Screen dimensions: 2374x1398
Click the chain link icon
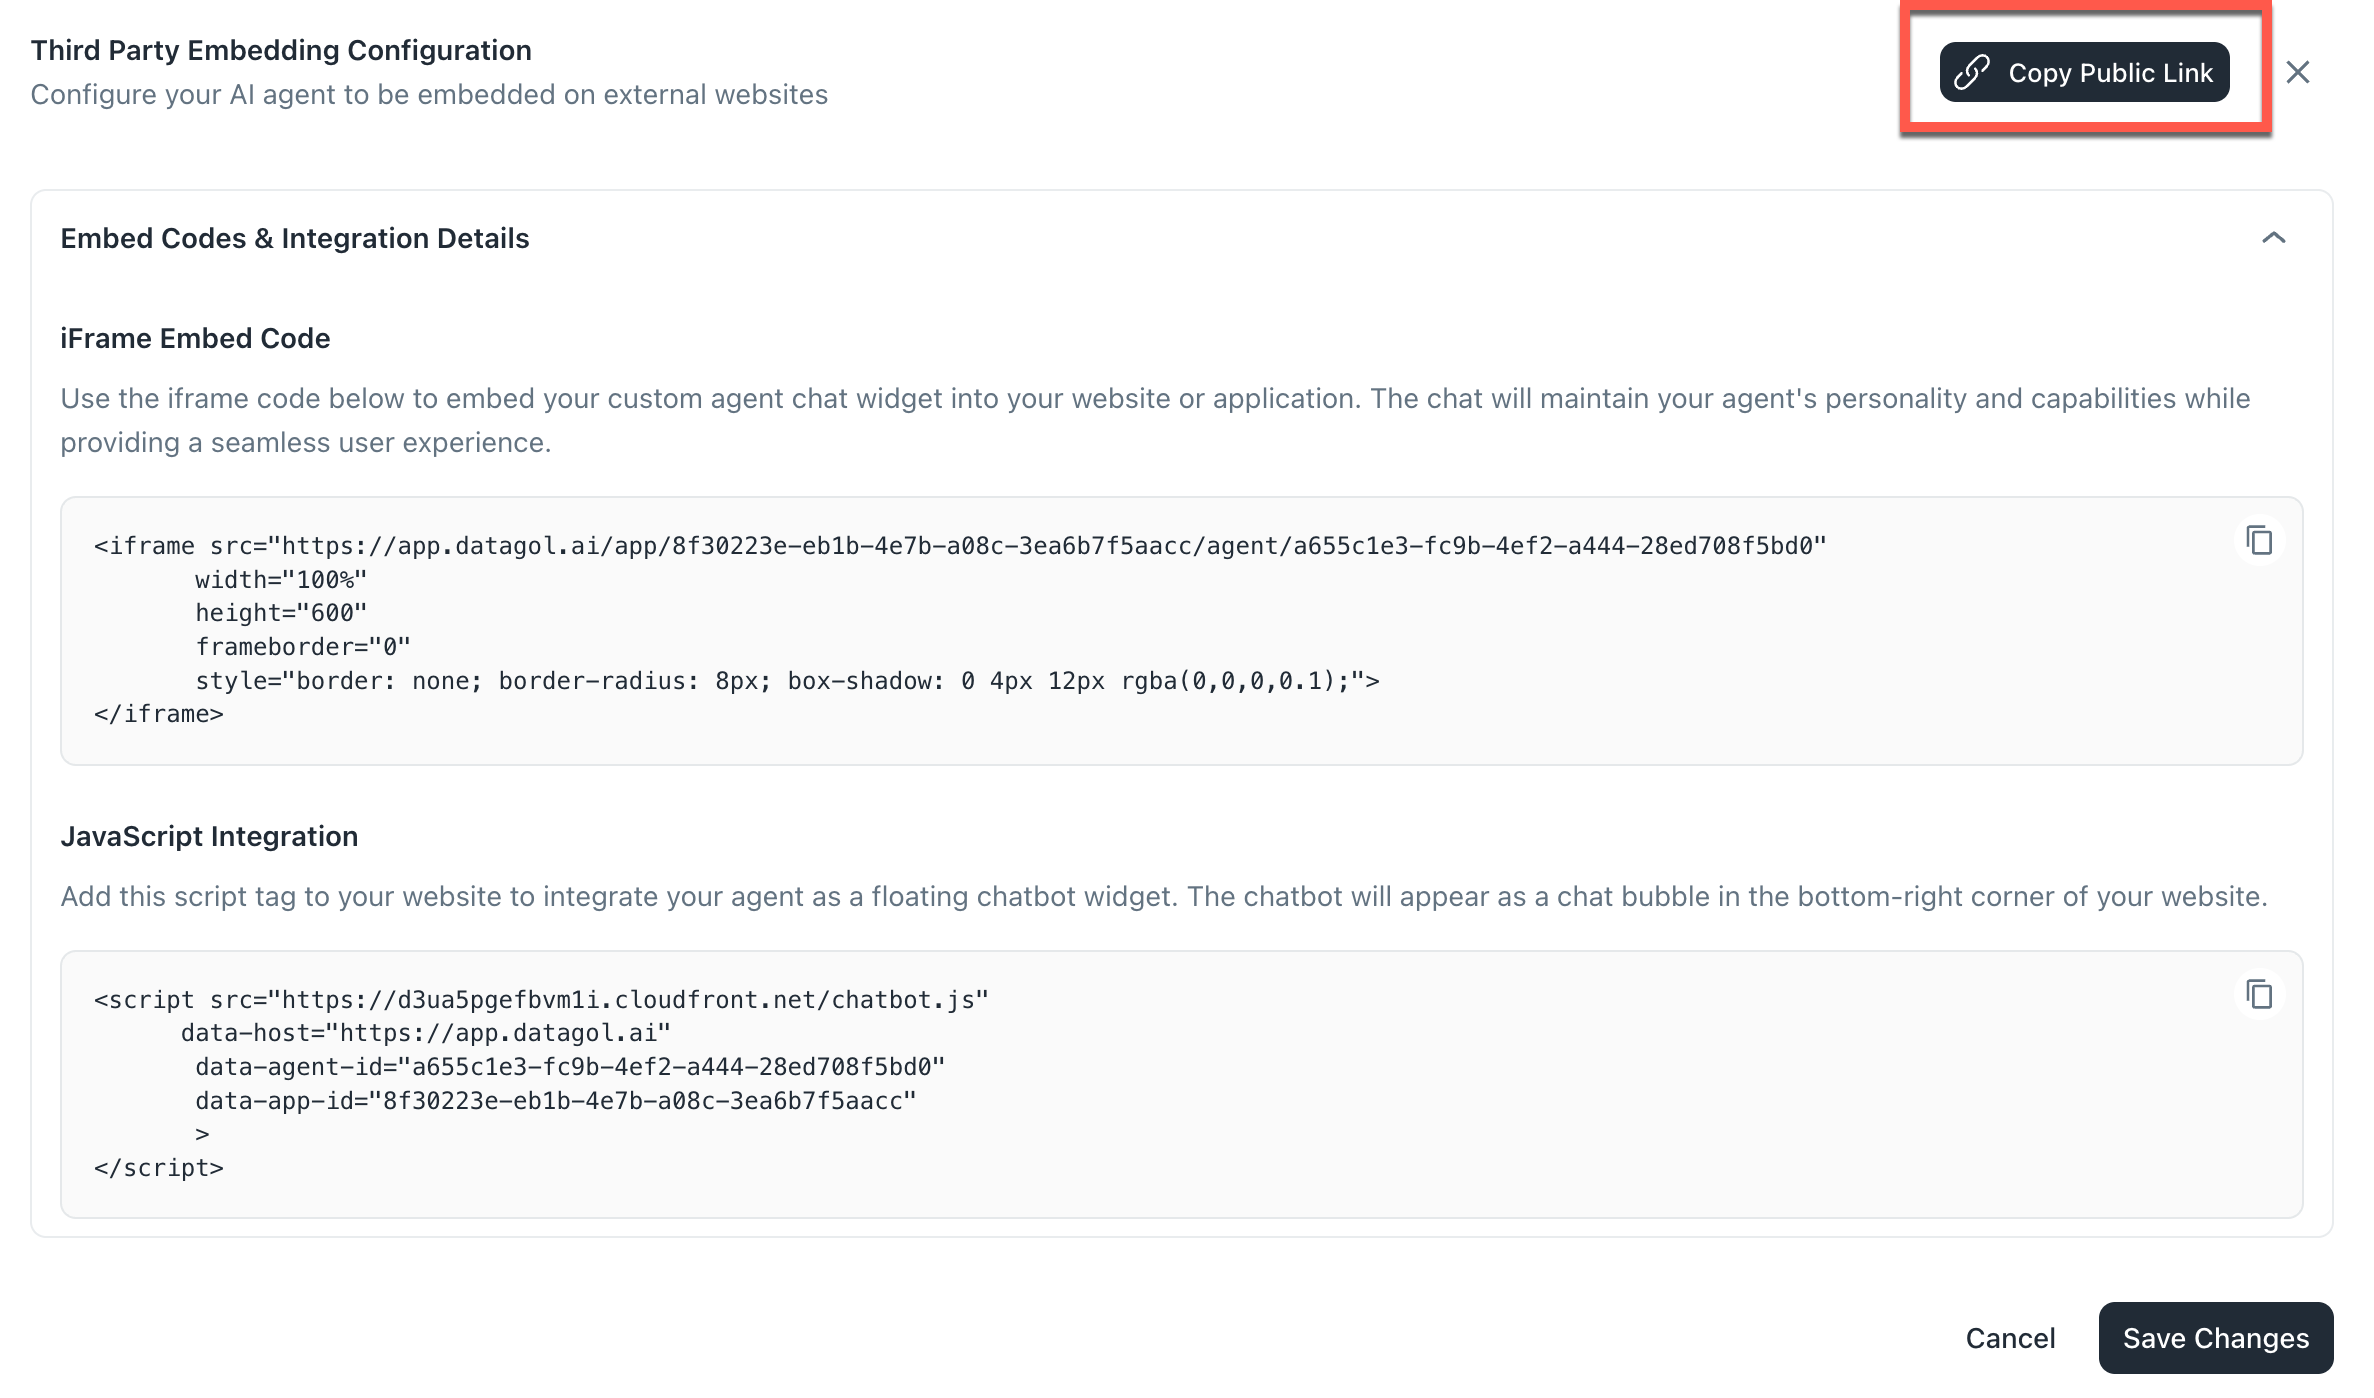1972,73
